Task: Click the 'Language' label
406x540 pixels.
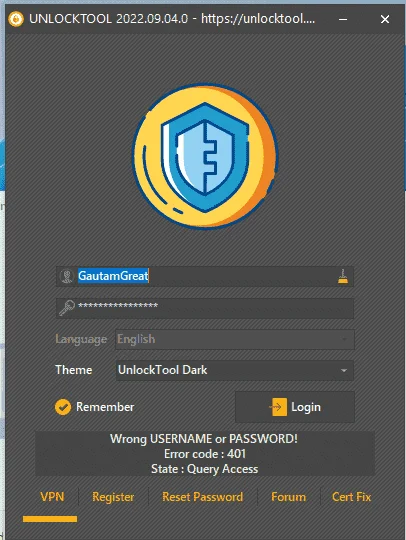Action: [x=81, y=339]
